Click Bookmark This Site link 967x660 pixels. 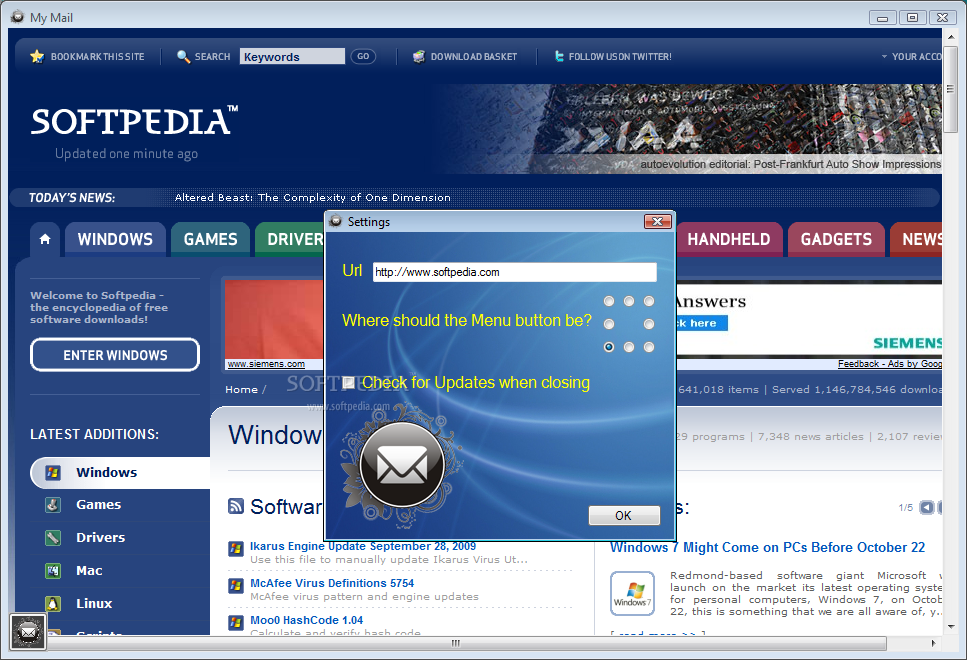(x=97, y=57)
